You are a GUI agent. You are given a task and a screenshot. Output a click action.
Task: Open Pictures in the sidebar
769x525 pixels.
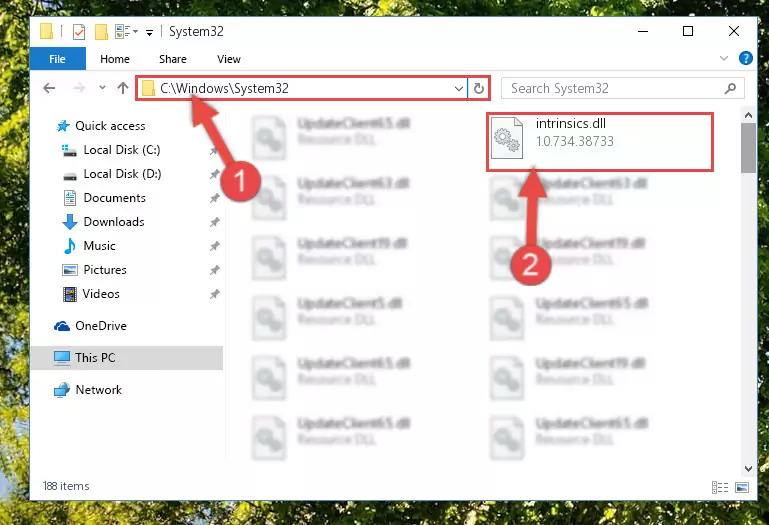click(x=105, y=270)
